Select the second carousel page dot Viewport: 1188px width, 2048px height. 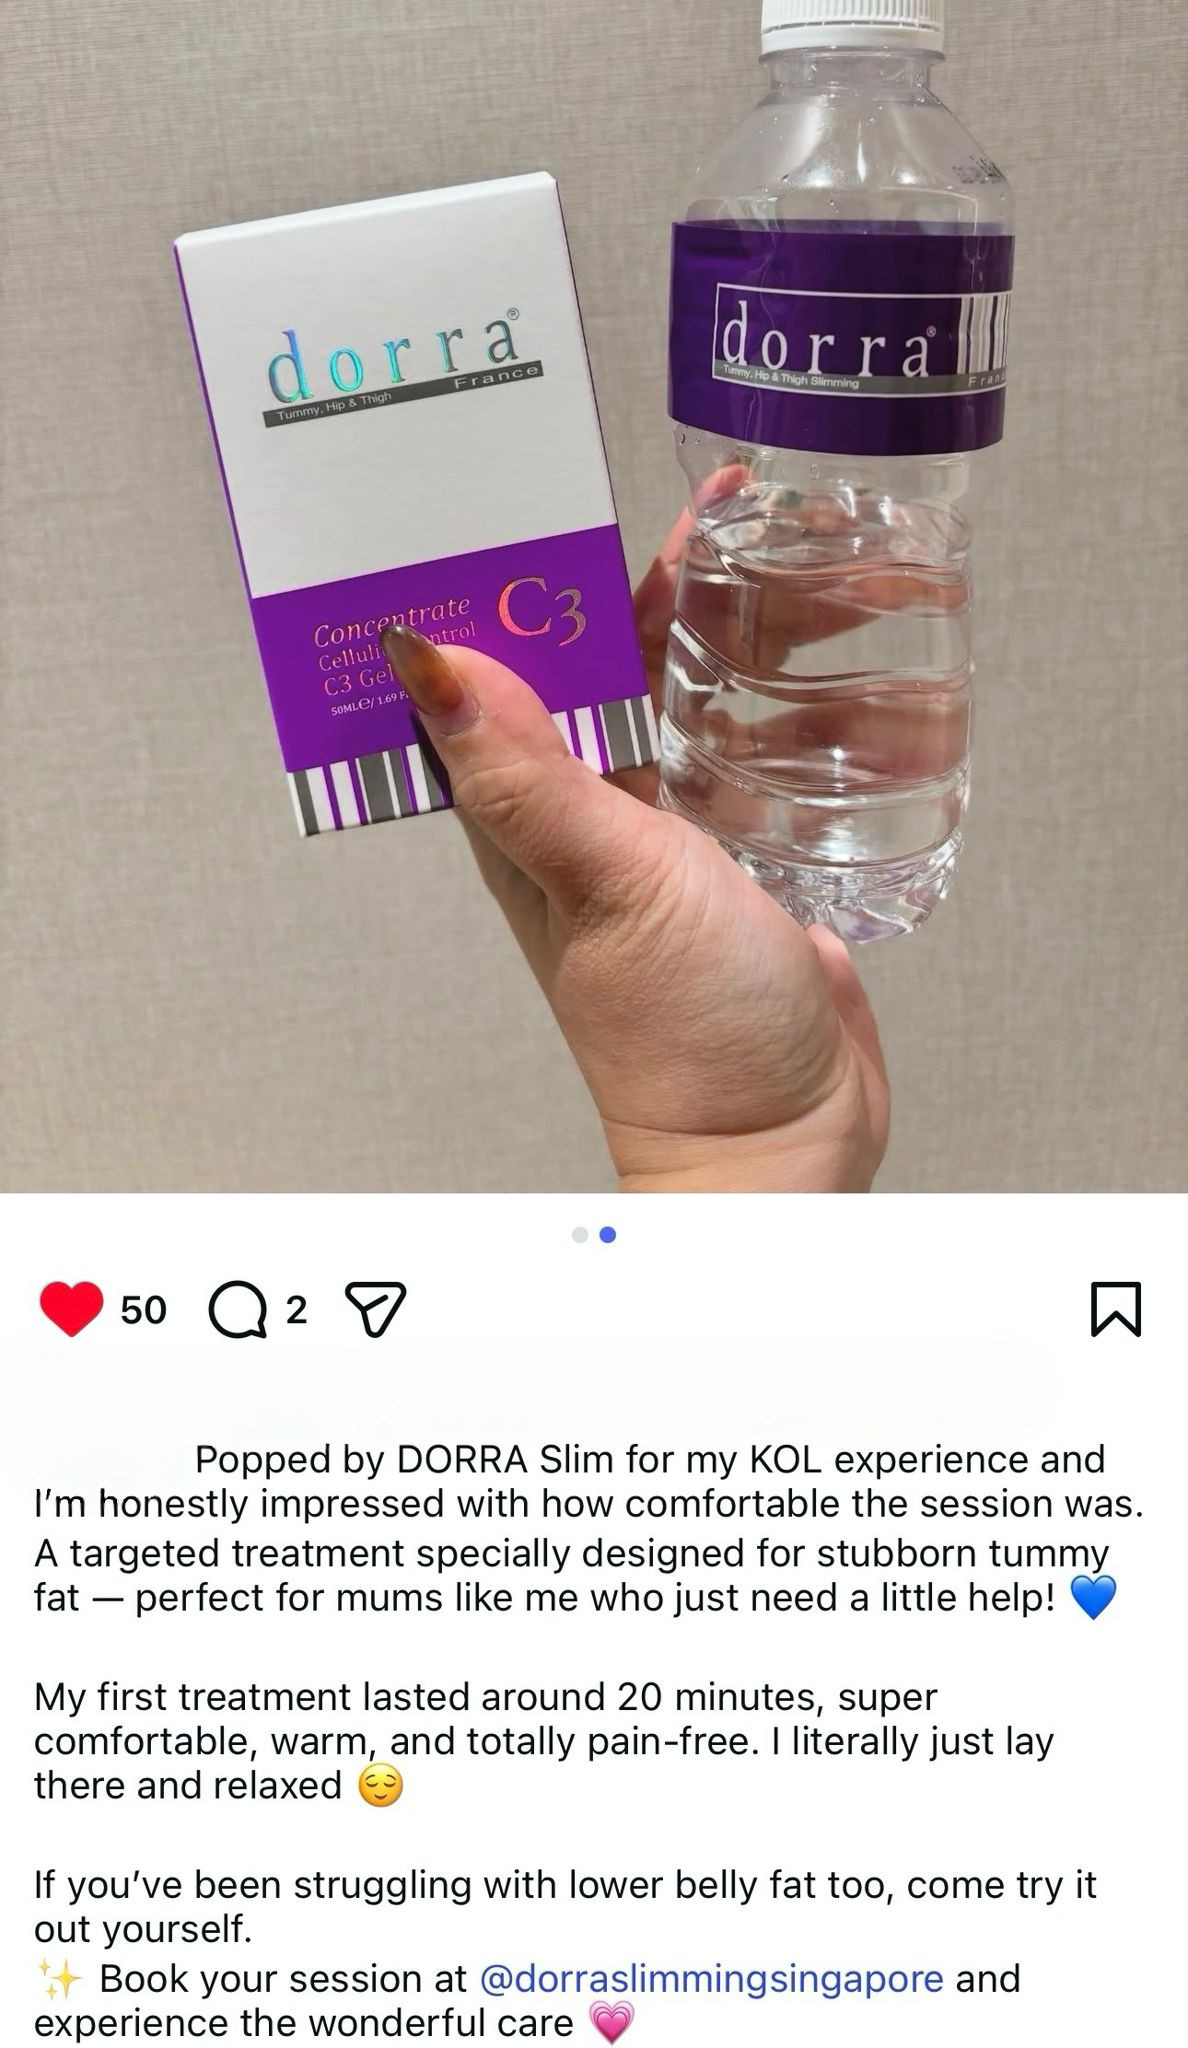(607, 1235)
